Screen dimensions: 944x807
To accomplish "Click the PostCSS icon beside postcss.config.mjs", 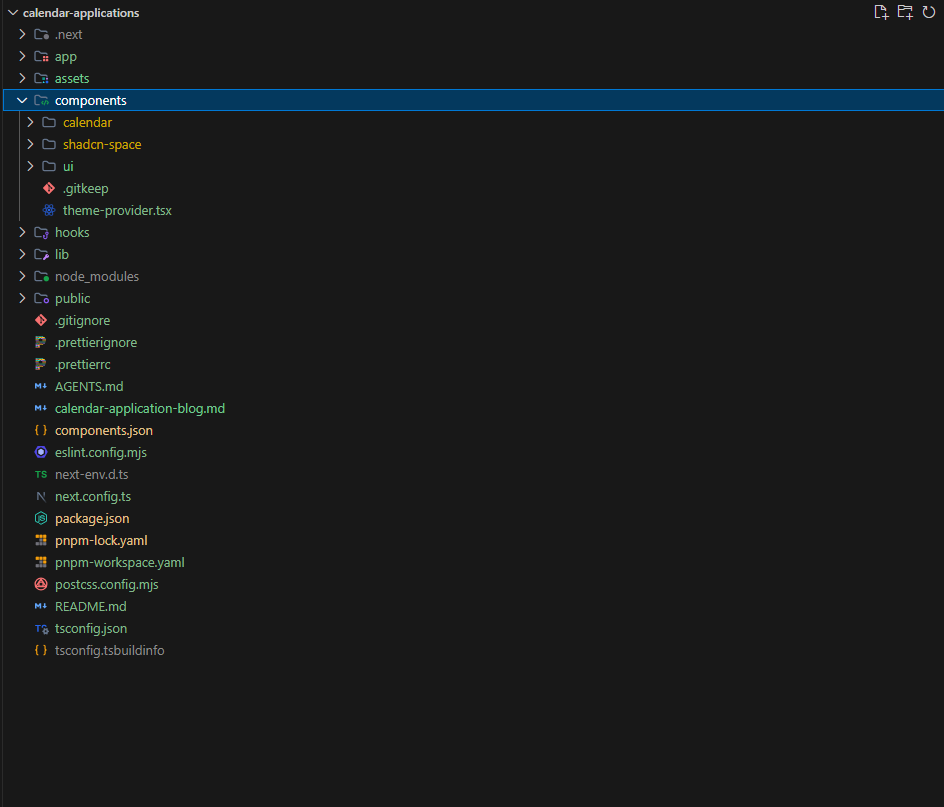I will click(x=41, y=584).
